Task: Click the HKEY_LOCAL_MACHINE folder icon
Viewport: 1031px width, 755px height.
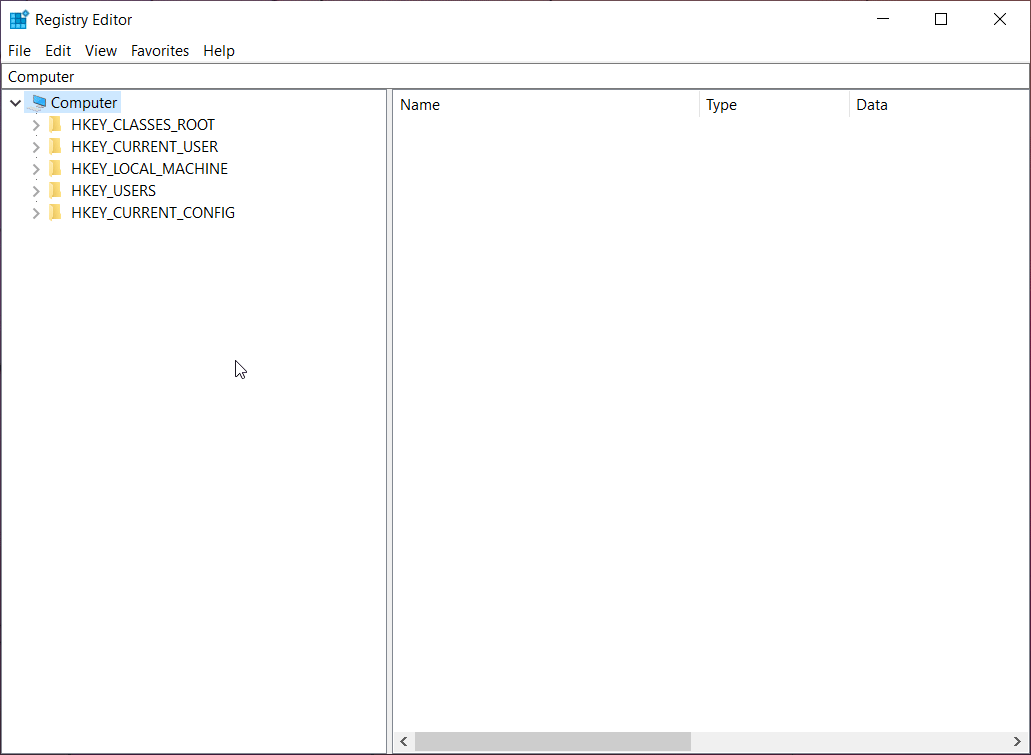Action: tap(56, 168)
